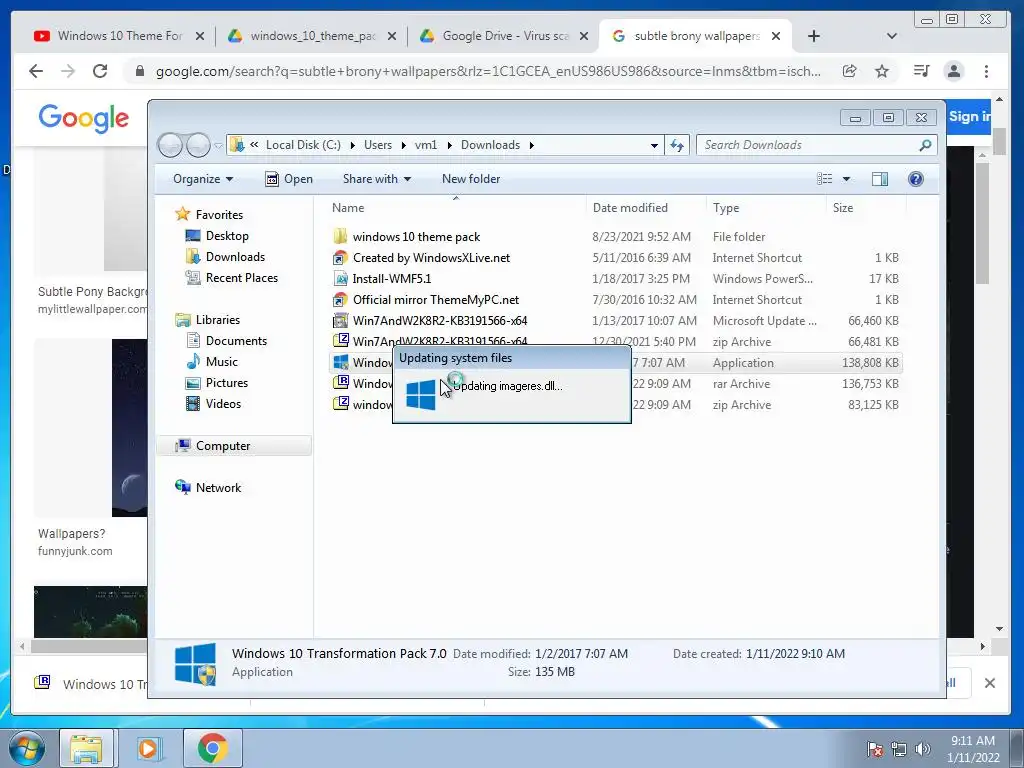Select Official mirror ThemeMyPC.net shortcut
Viewport: 1024px width, 768px height.
coord(426,300)
